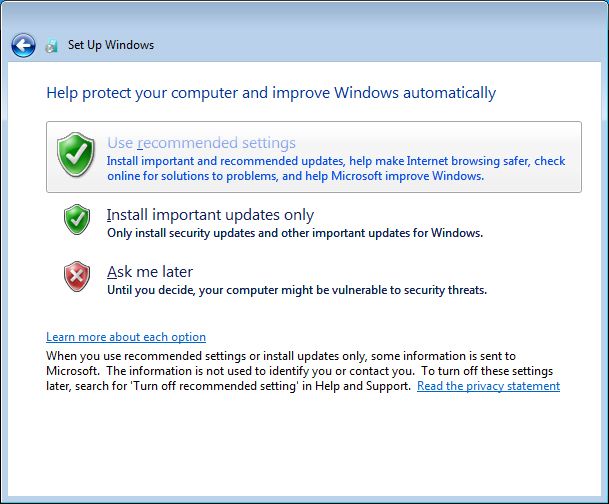The height and width of the screenshot is (504, 609).
Task: Click the small Set Up Windows icon
Action: 51,46
